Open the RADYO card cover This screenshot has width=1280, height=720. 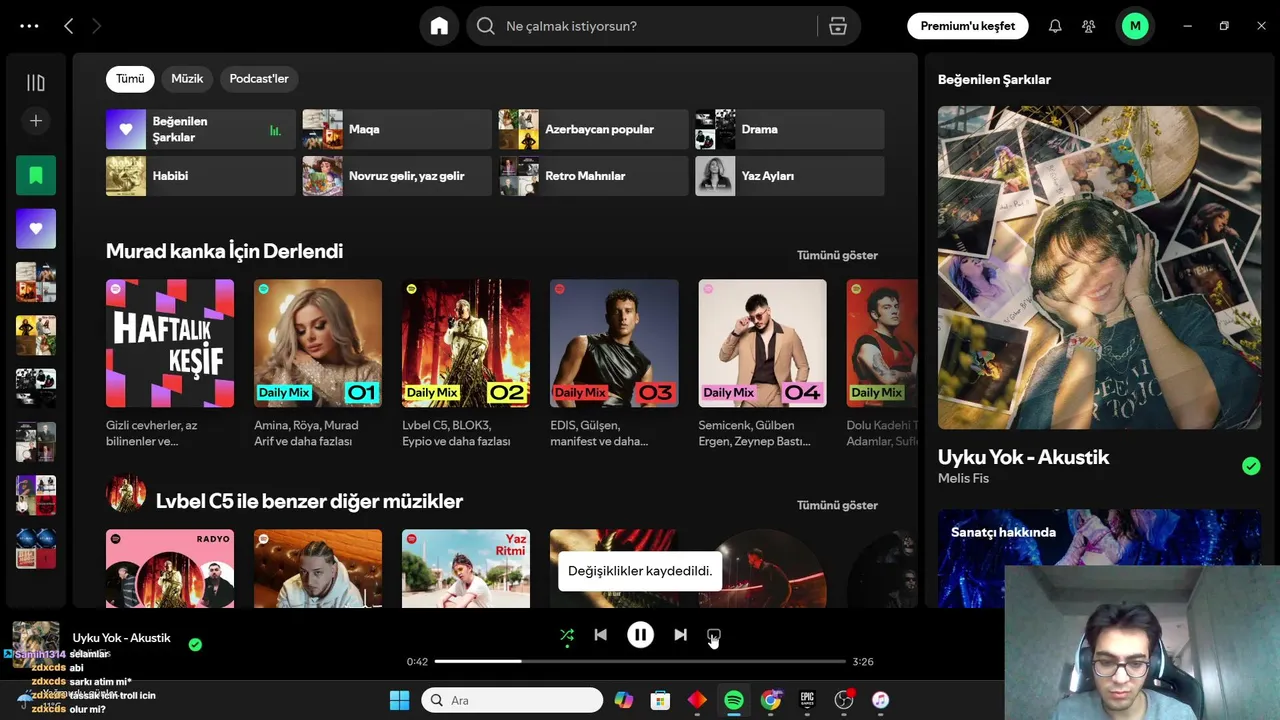[170, 568]
